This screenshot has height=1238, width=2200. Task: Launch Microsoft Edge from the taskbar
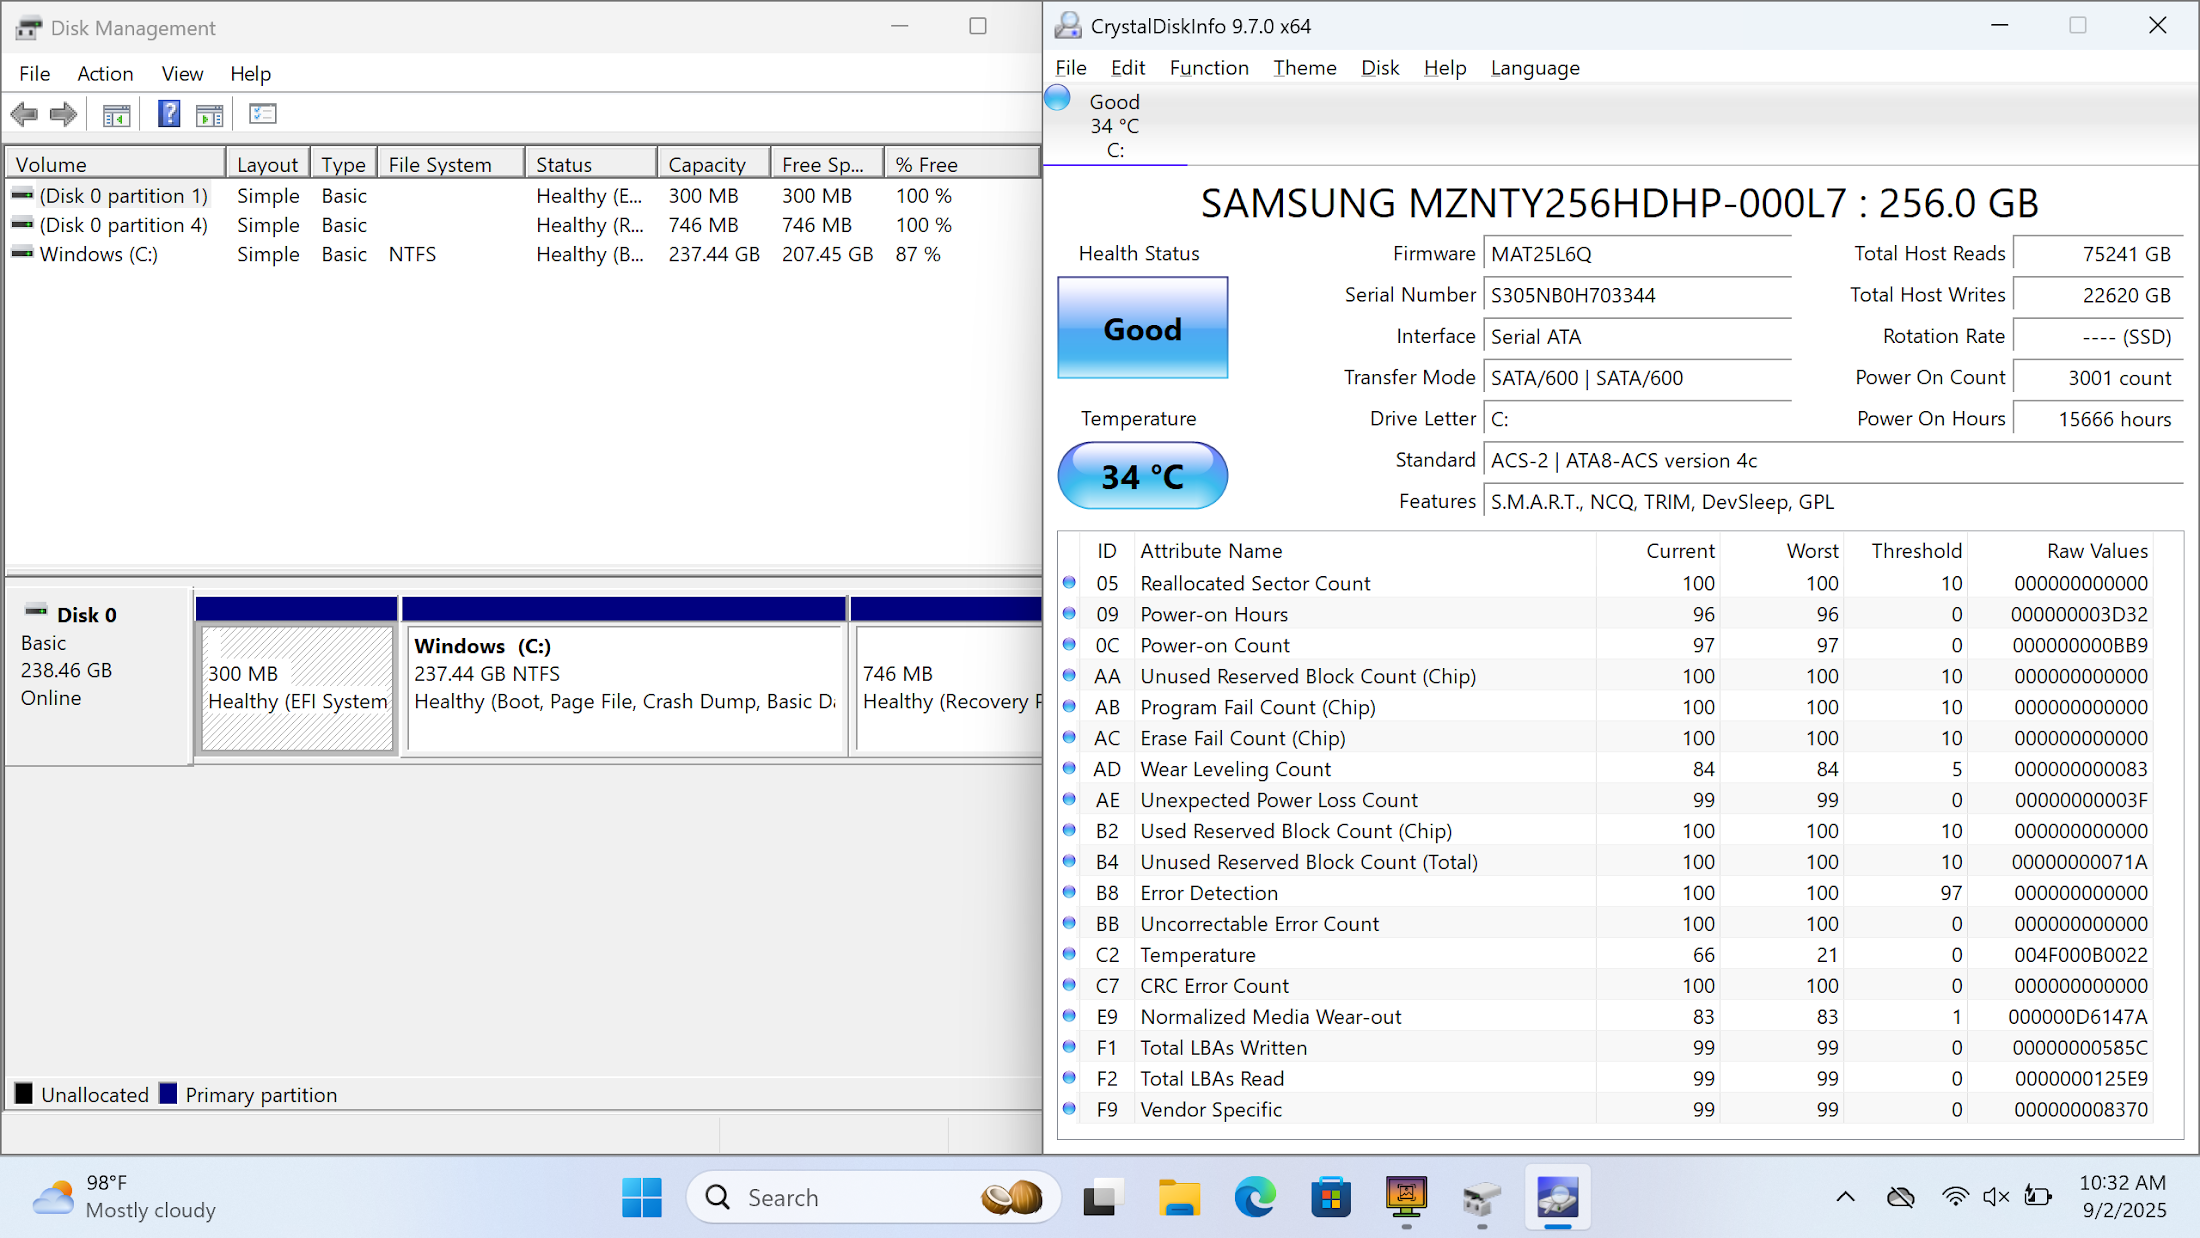[x=1255, y=1197]
